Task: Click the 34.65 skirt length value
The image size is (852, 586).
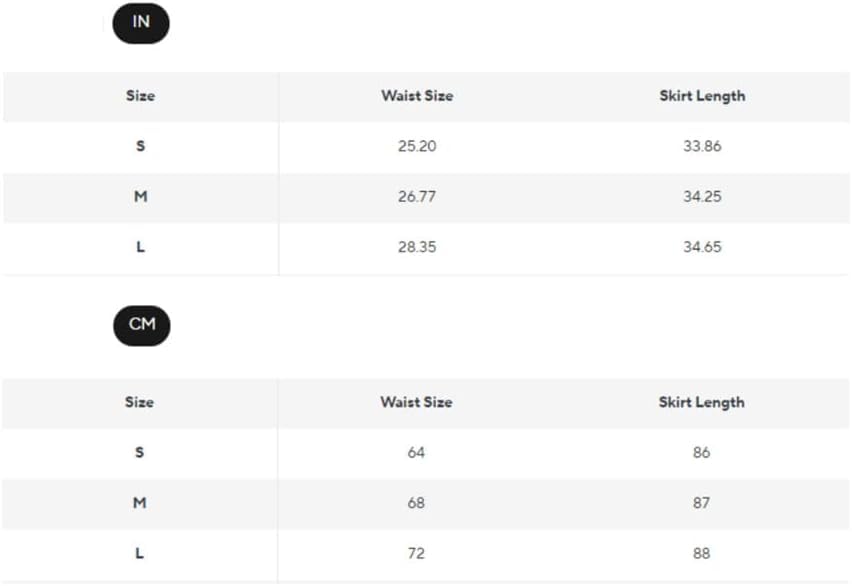Action: click(702, 247)
